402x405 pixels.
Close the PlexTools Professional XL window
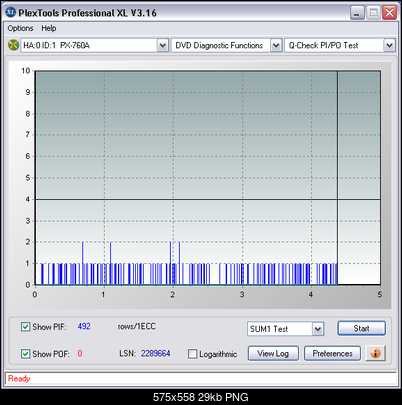pos(389,13)
